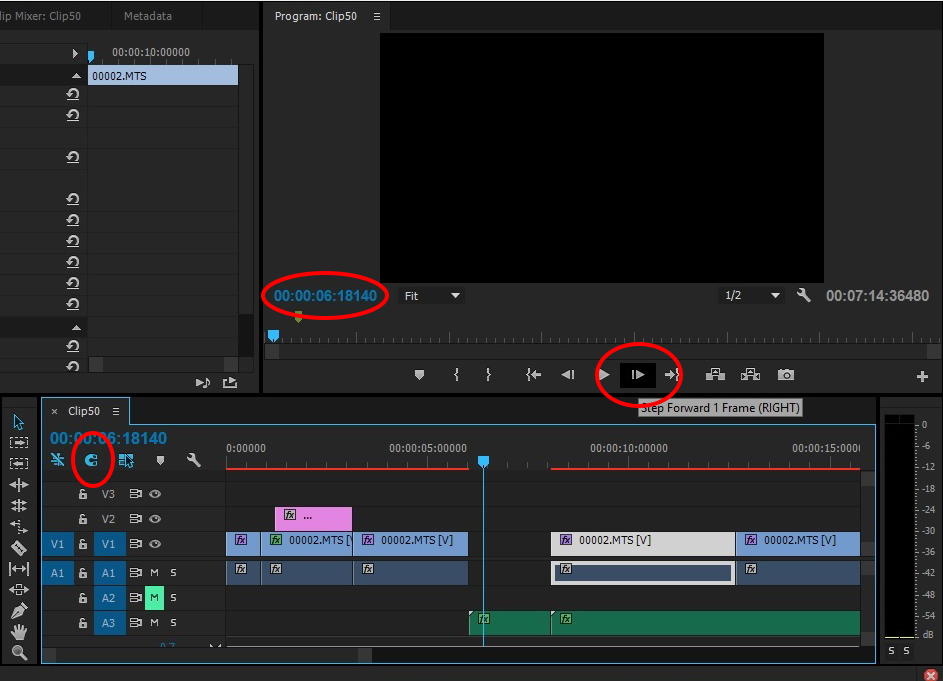This screenshot has height=681, width=943.
Task: Open timeline display settings wrench
Action: pyautogui.click(x=194, y=461)
